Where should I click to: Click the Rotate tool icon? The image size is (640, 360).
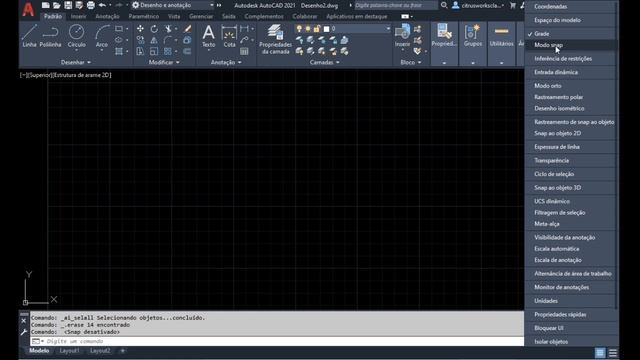(x=154, y=29)
